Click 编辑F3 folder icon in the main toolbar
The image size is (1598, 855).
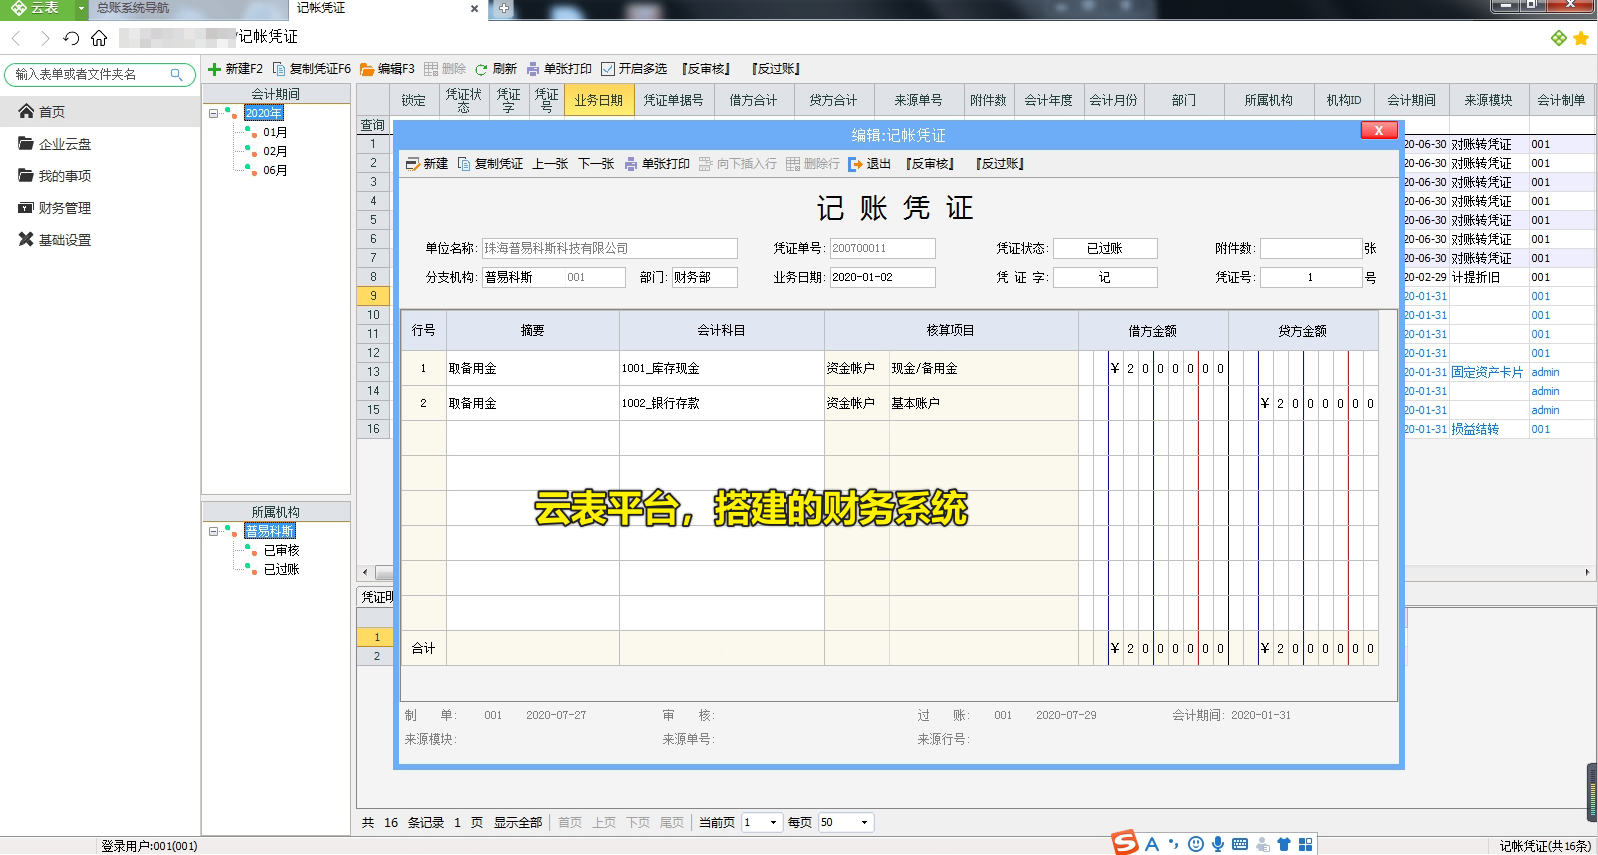(x=367, y=69)
